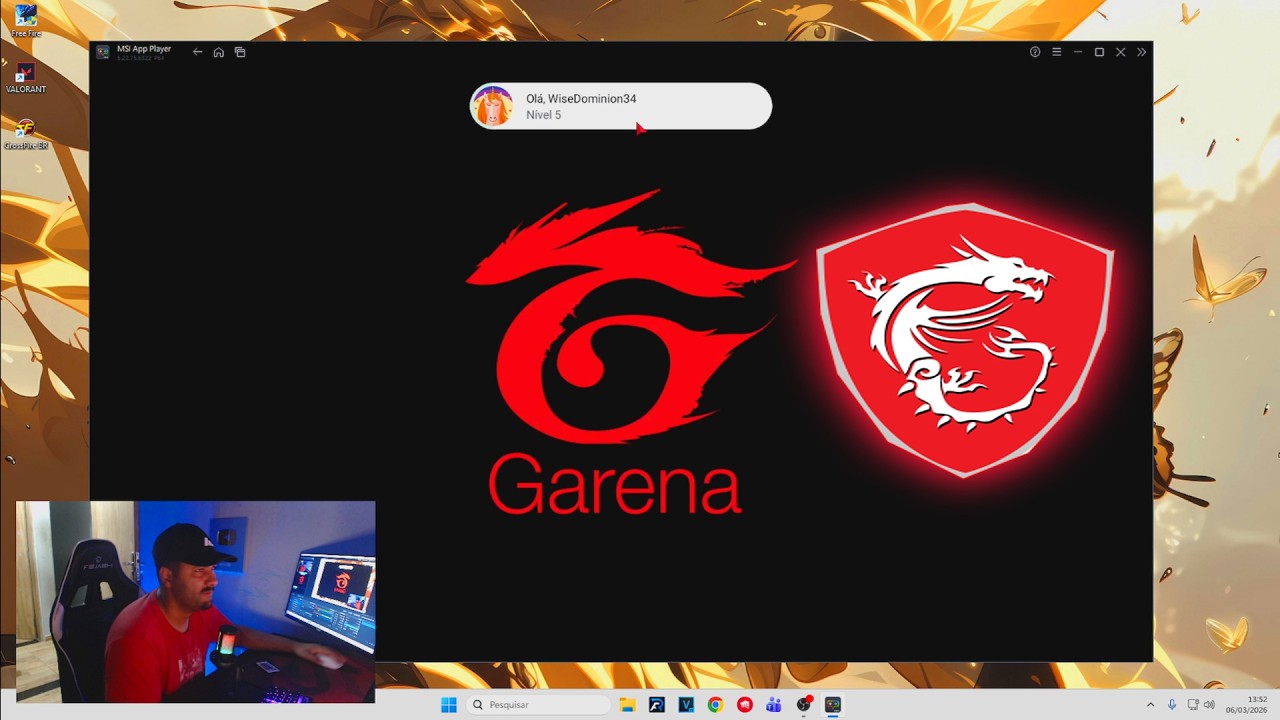Open the Free Fire desktop shortcut

coord(26,21)
